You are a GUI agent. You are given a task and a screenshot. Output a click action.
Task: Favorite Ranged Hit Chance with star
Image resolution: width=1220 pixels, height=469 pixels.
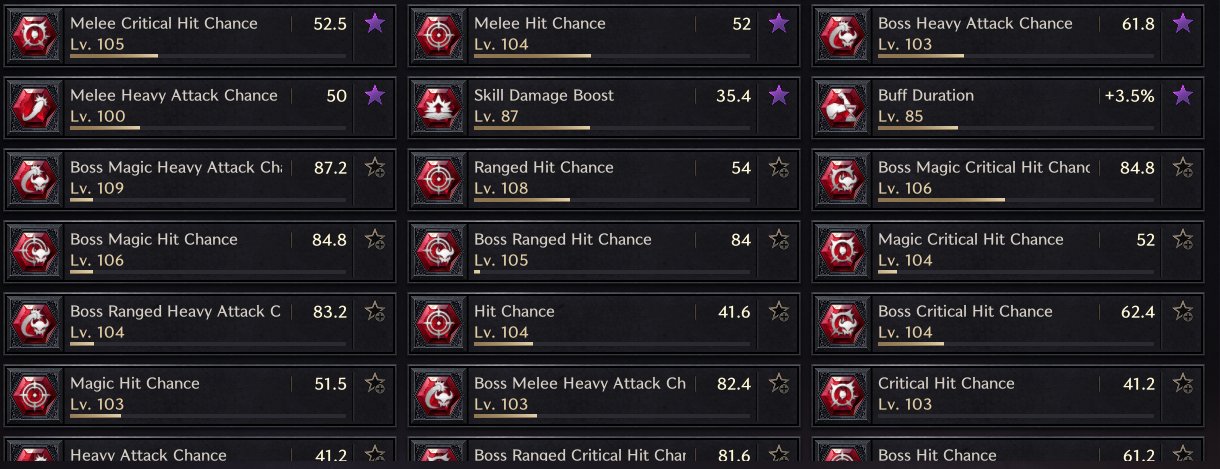tap(778, 168)
